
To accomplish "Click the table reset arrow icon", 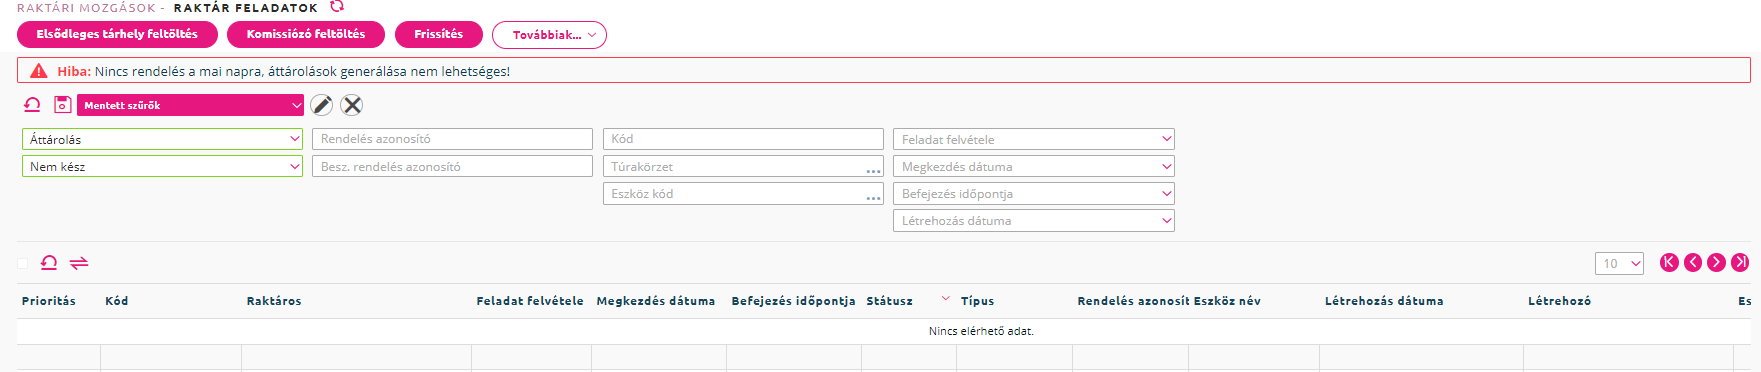I will [x=49, y=263].
